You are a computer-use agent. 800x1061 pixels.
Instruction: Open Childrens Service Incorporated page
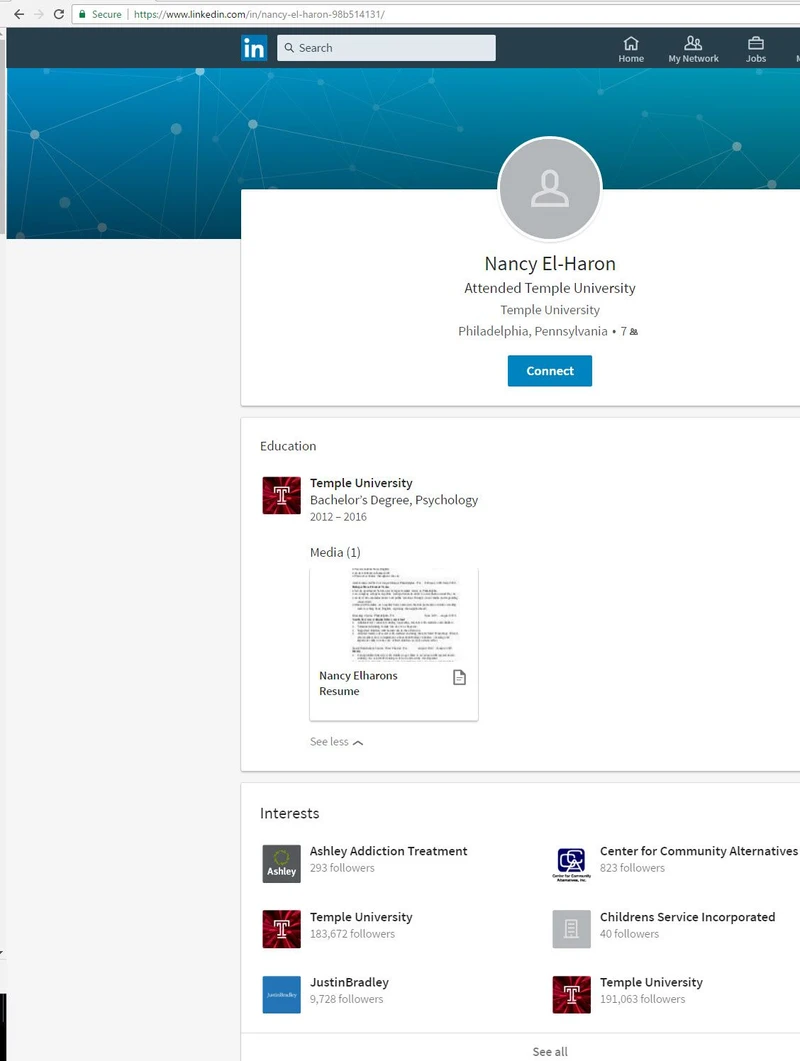click(687, 917)
